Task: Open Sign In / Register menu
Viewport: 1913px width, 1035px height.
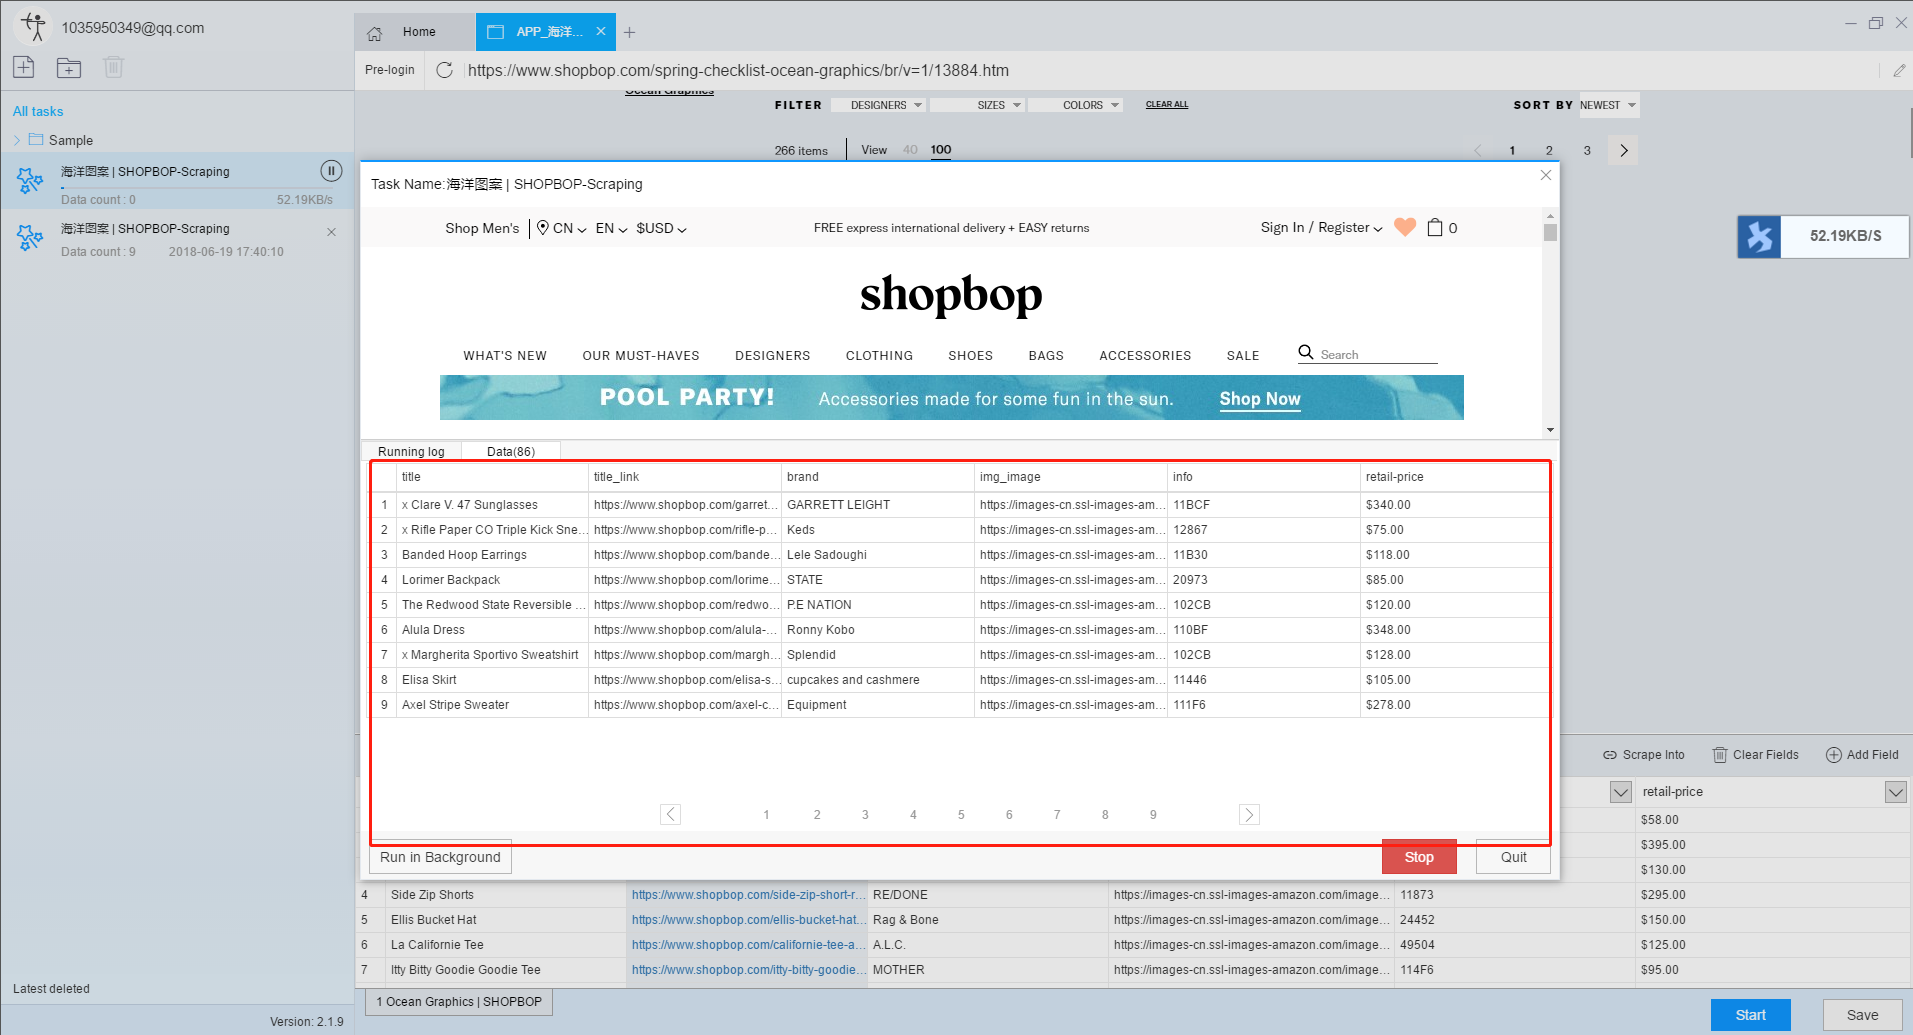Action: pyautogui.click(x=1321, y=227)
